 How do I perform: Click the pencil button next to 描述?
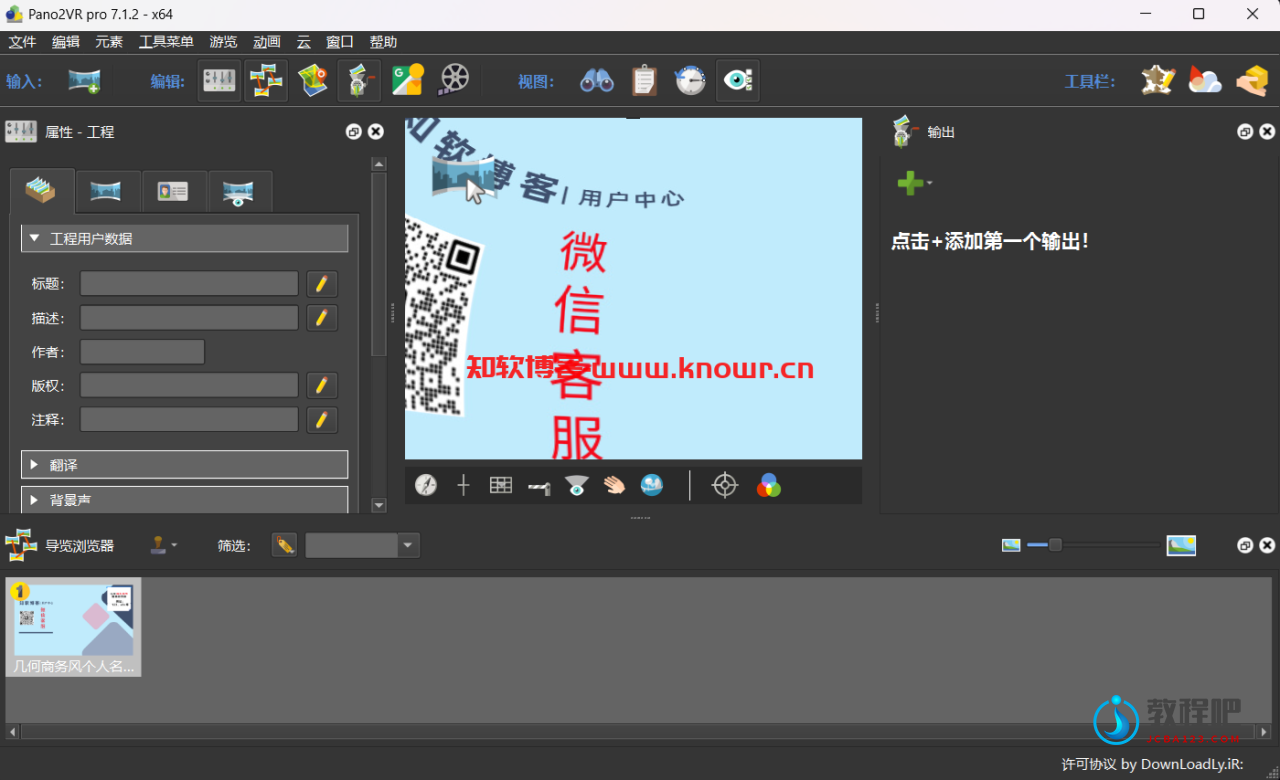322,318
